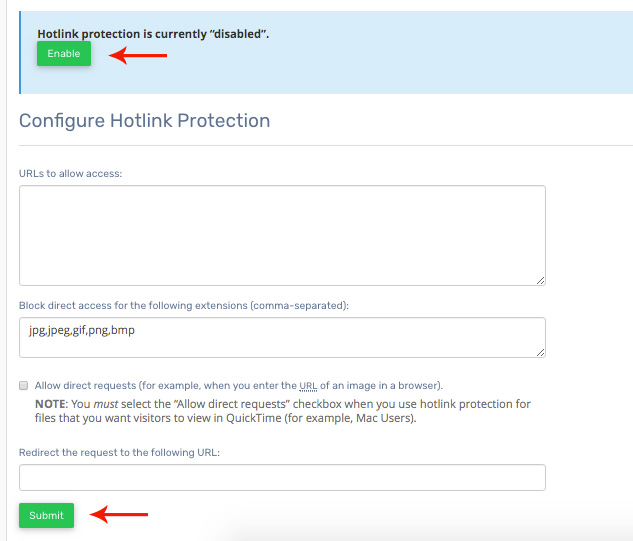This screenshot has width=633, height=541.
Task: Toggle the Allow direct requests checkbox
Action: tap(23, 385)
